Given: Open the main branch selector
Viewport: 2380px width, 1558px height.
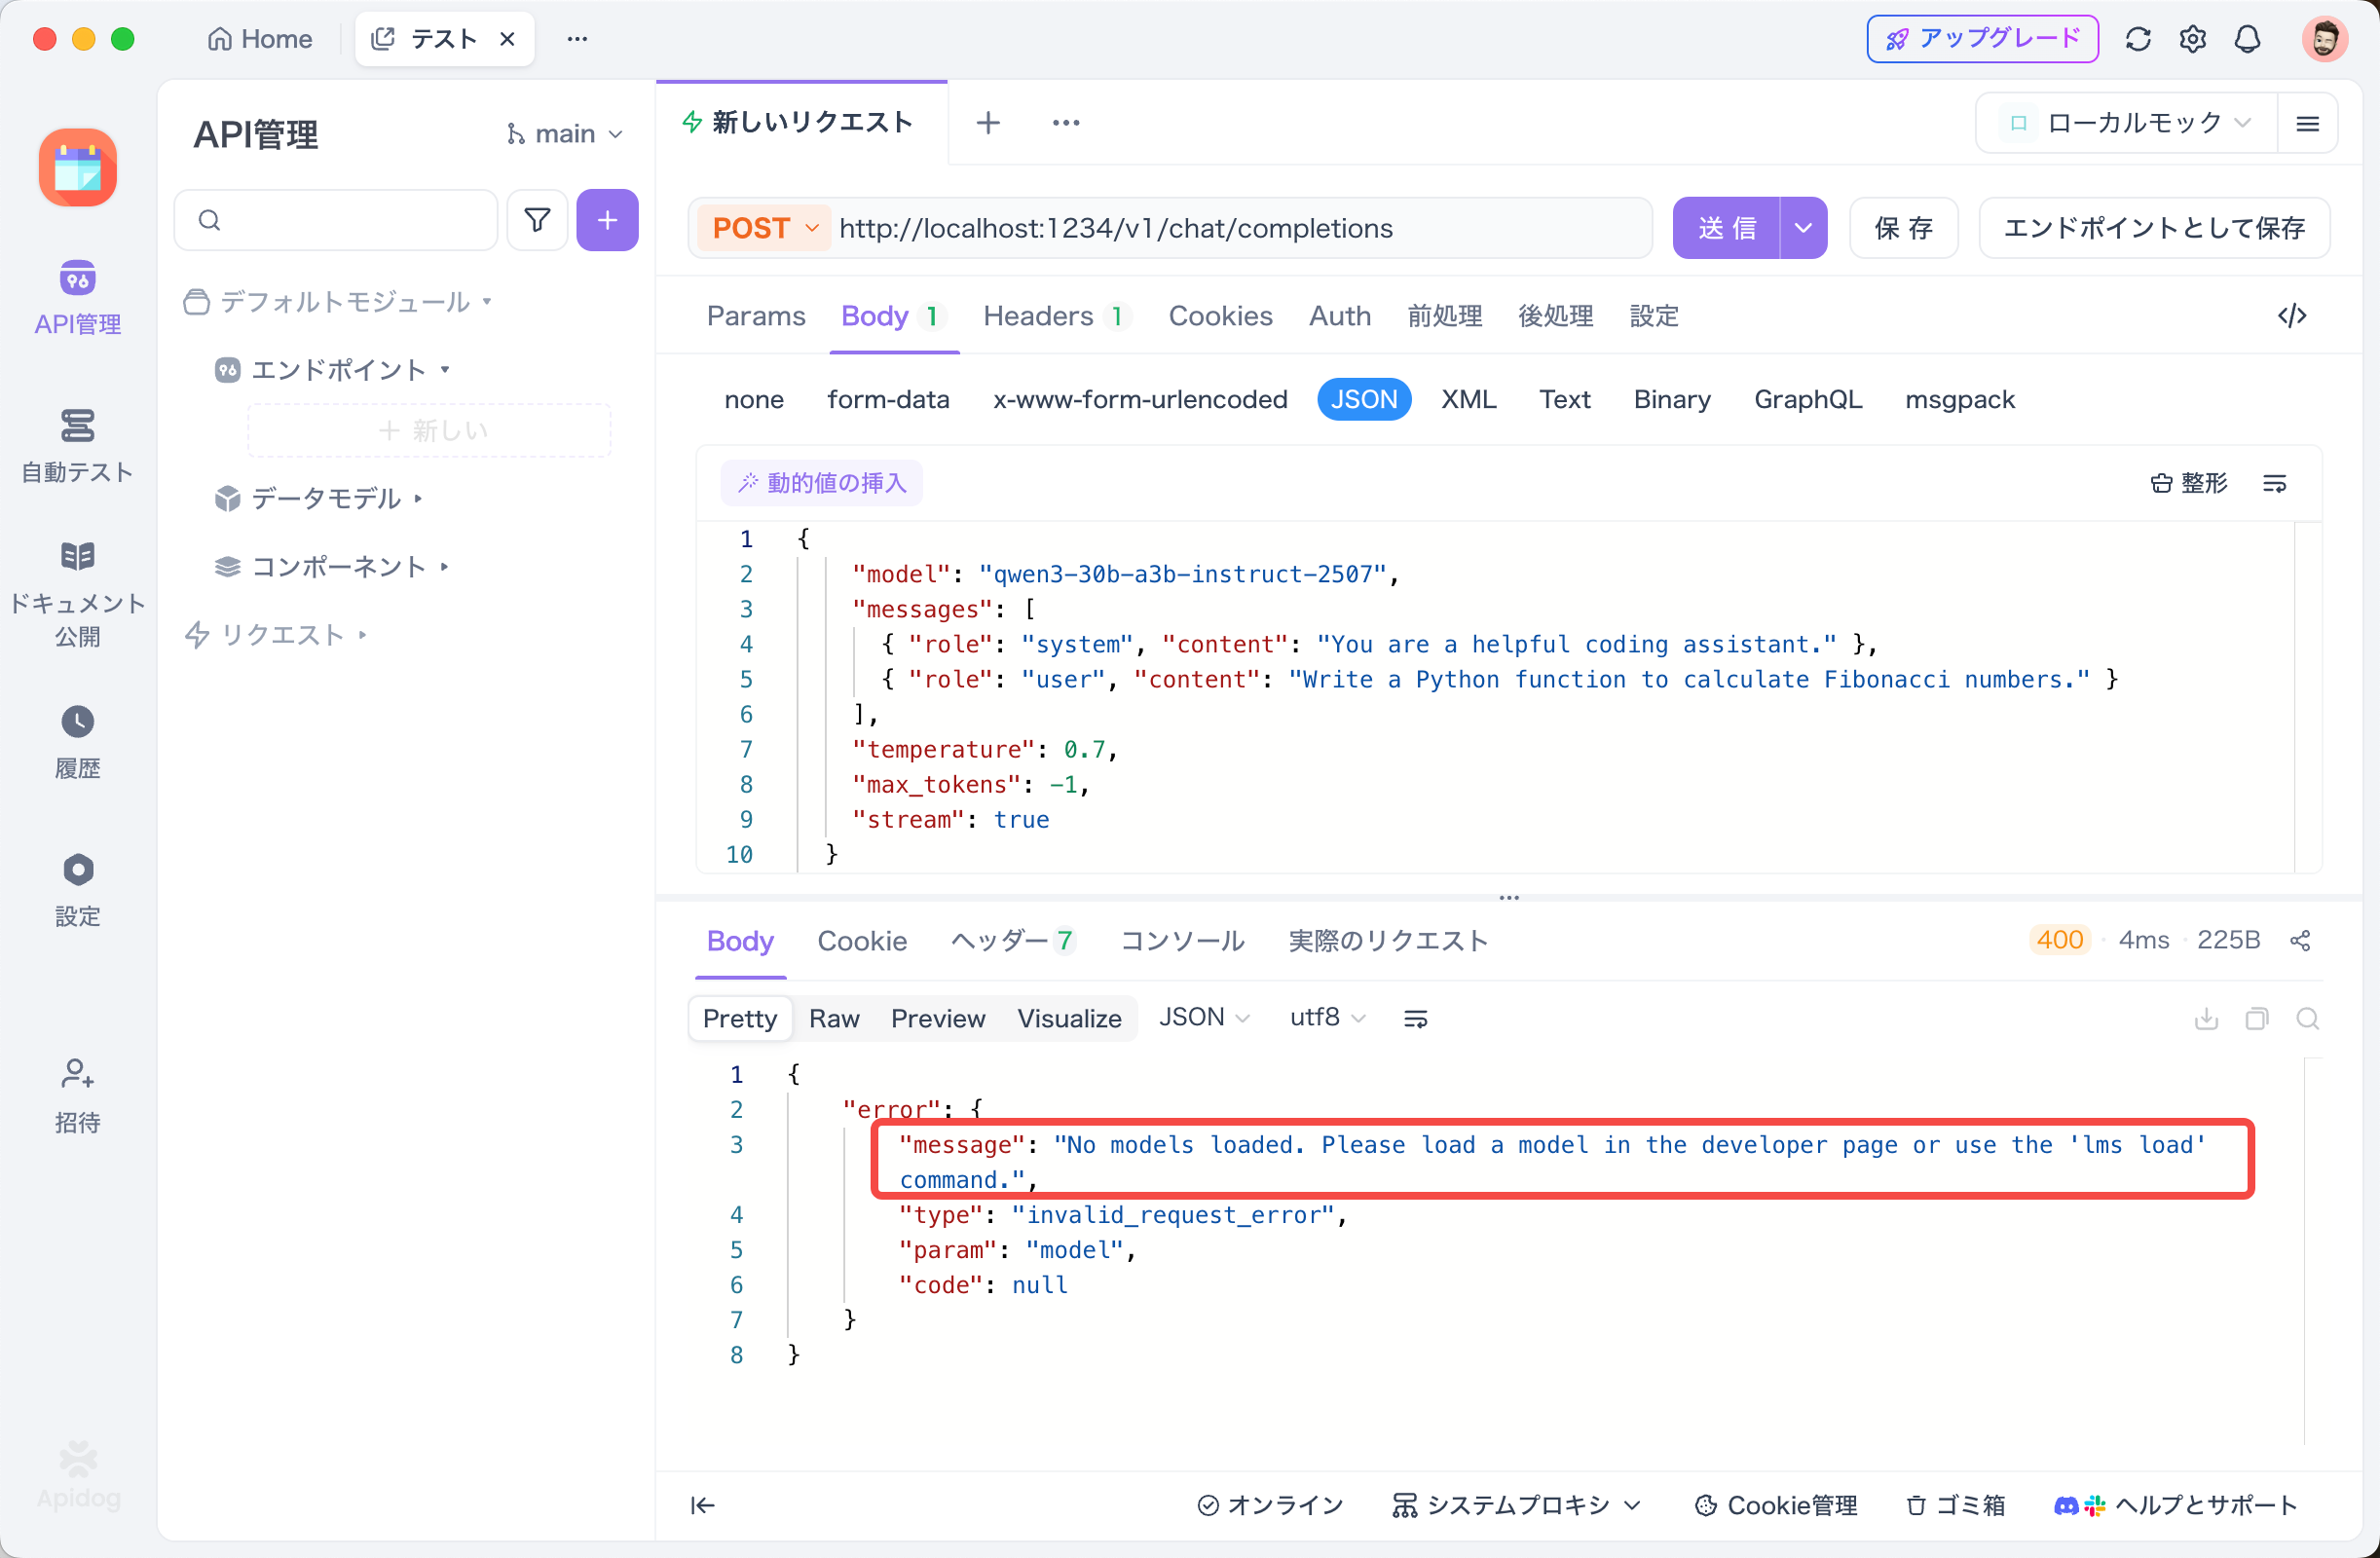Looking at the screenshot, I should point(565,133).
